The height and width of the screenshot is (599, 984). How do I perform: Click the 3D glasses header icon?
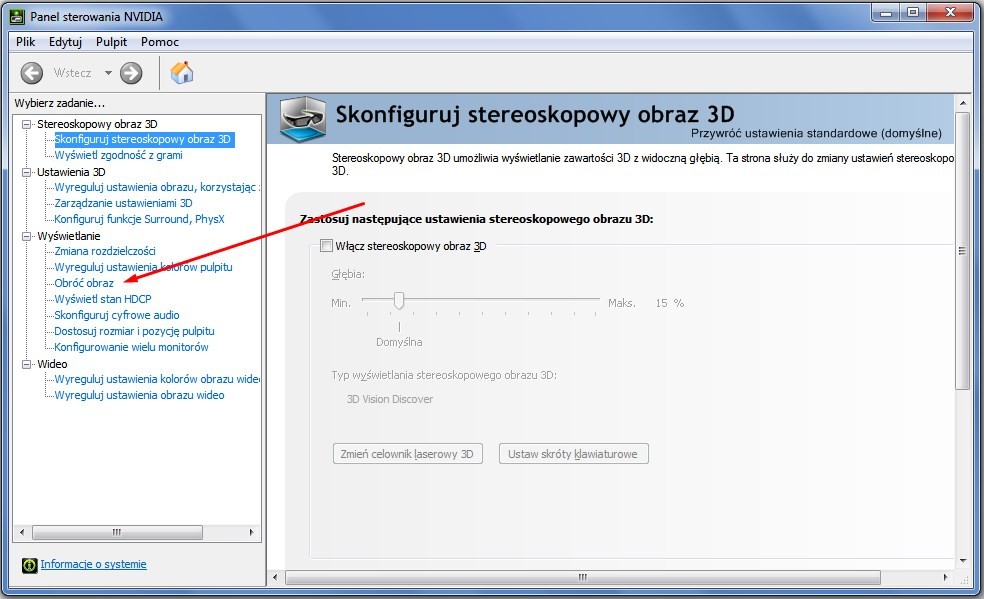tap(302, 119)
